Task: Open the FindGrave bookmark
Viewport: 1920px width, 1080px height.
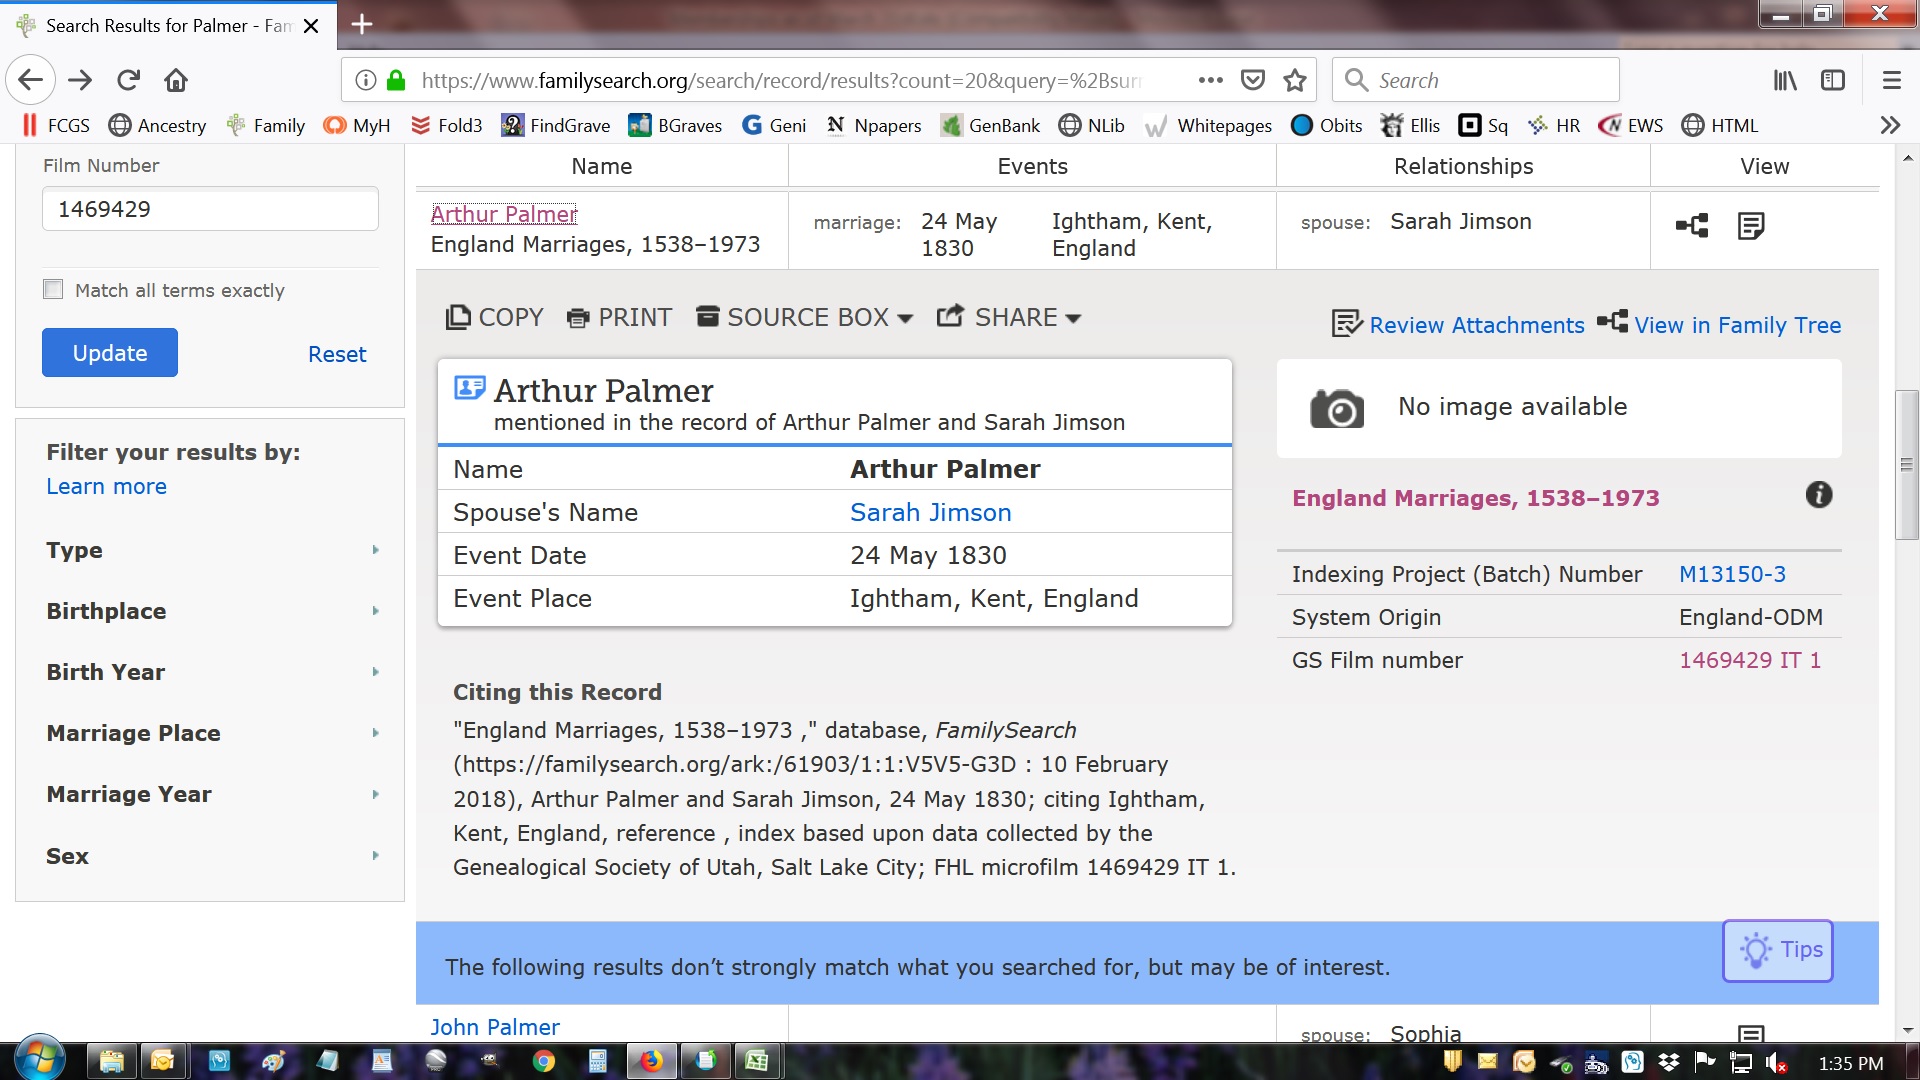Action: point(555,126)
